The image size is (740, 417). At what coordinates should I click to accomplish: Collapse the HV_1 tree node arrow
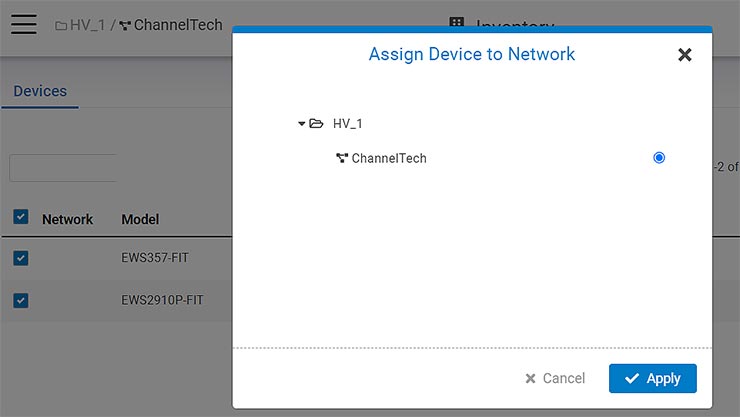(x=301, y=124)
